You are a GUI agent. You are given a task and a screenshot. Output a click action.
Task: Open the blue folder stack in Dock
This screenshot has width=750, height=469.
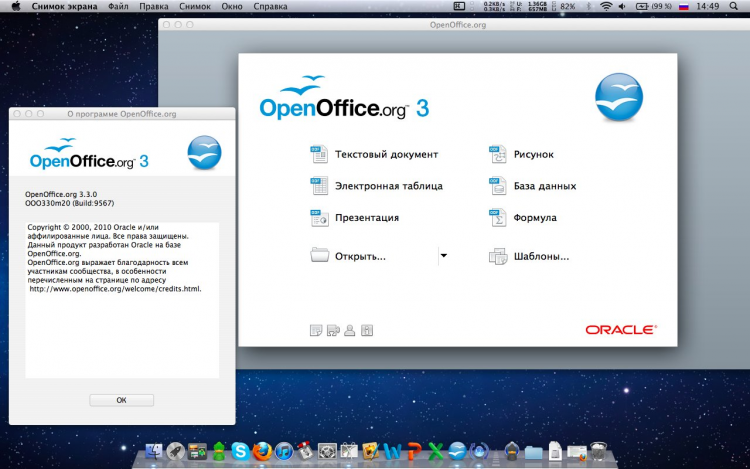click(533, 451)
